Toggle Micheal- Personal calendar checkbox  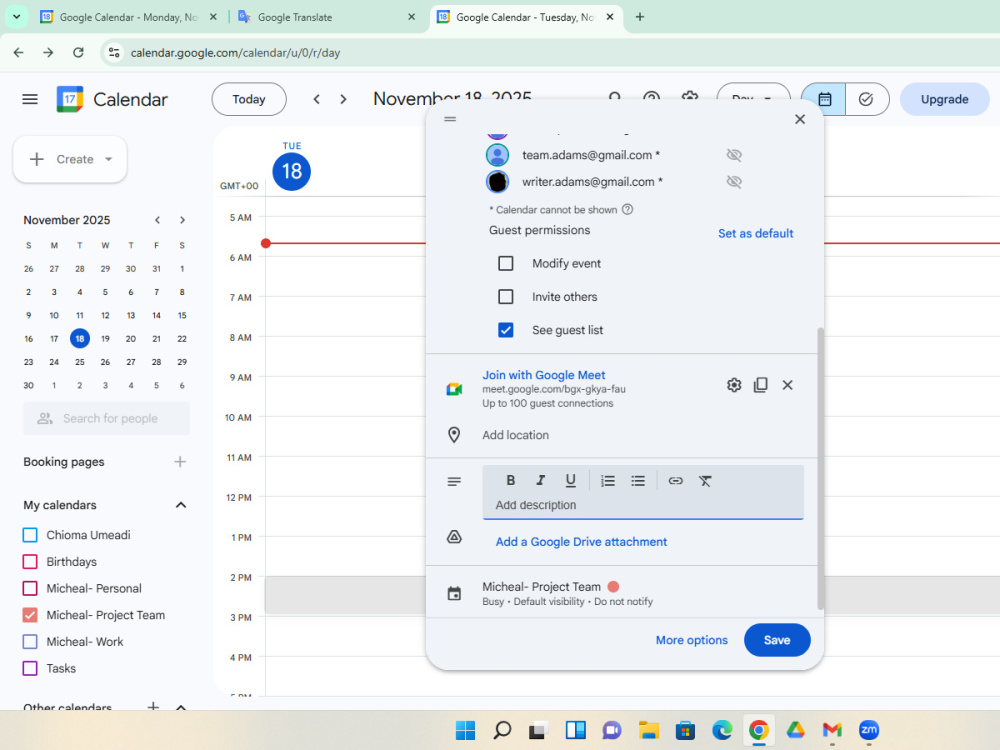click(30, 589)
